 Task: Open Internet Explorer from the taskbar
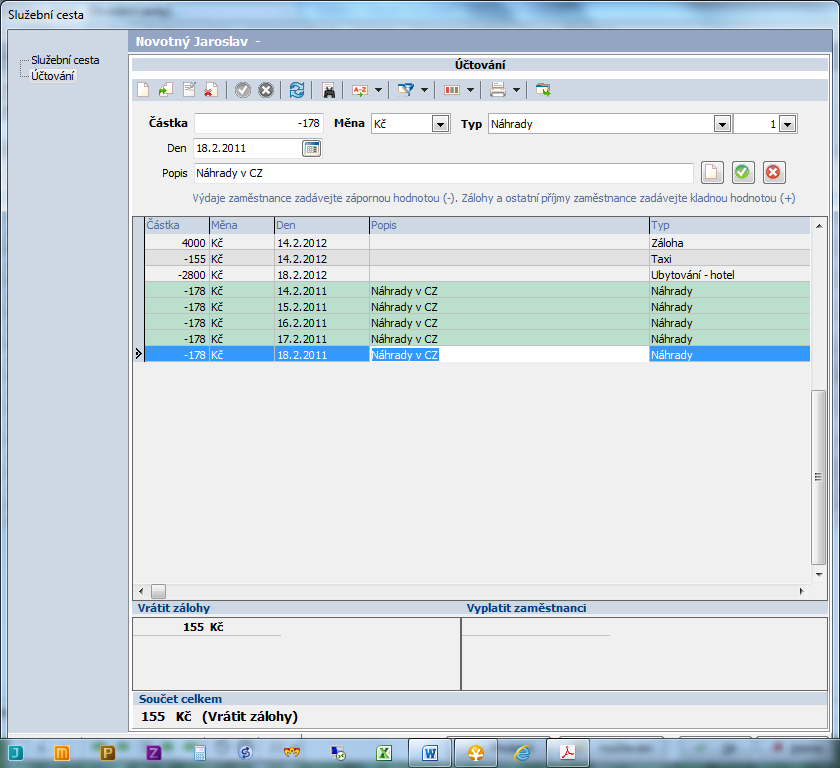pyautogui.click(x=522, y=753)
